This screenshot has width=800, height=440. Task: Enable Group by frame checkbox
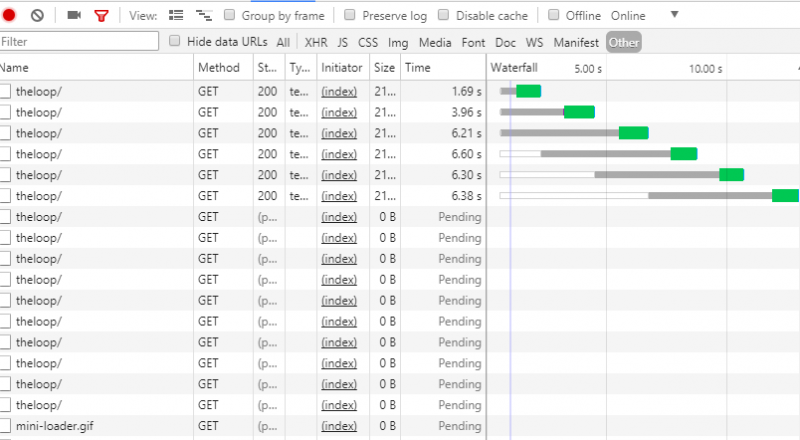[x=230, y=15]
